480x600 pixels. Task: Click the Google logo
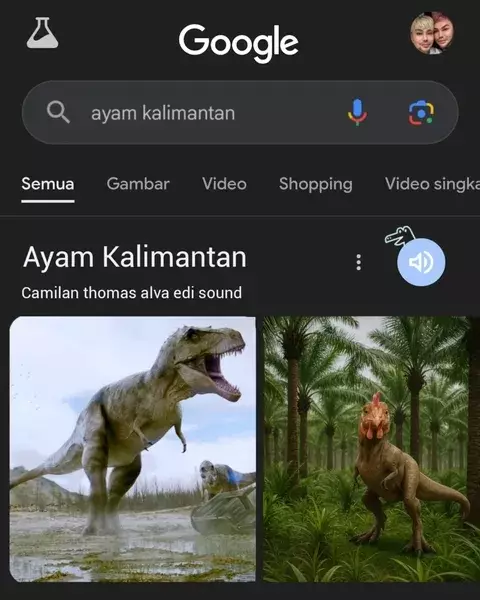pyautogui.click(x=238, y=43)
